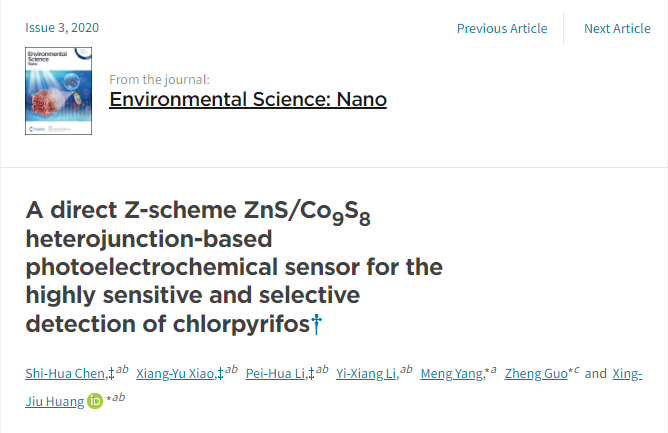668x433 pixels.
Task: Click the blue dagger footnote after chlorpyrifos
Action: [317, 324]
